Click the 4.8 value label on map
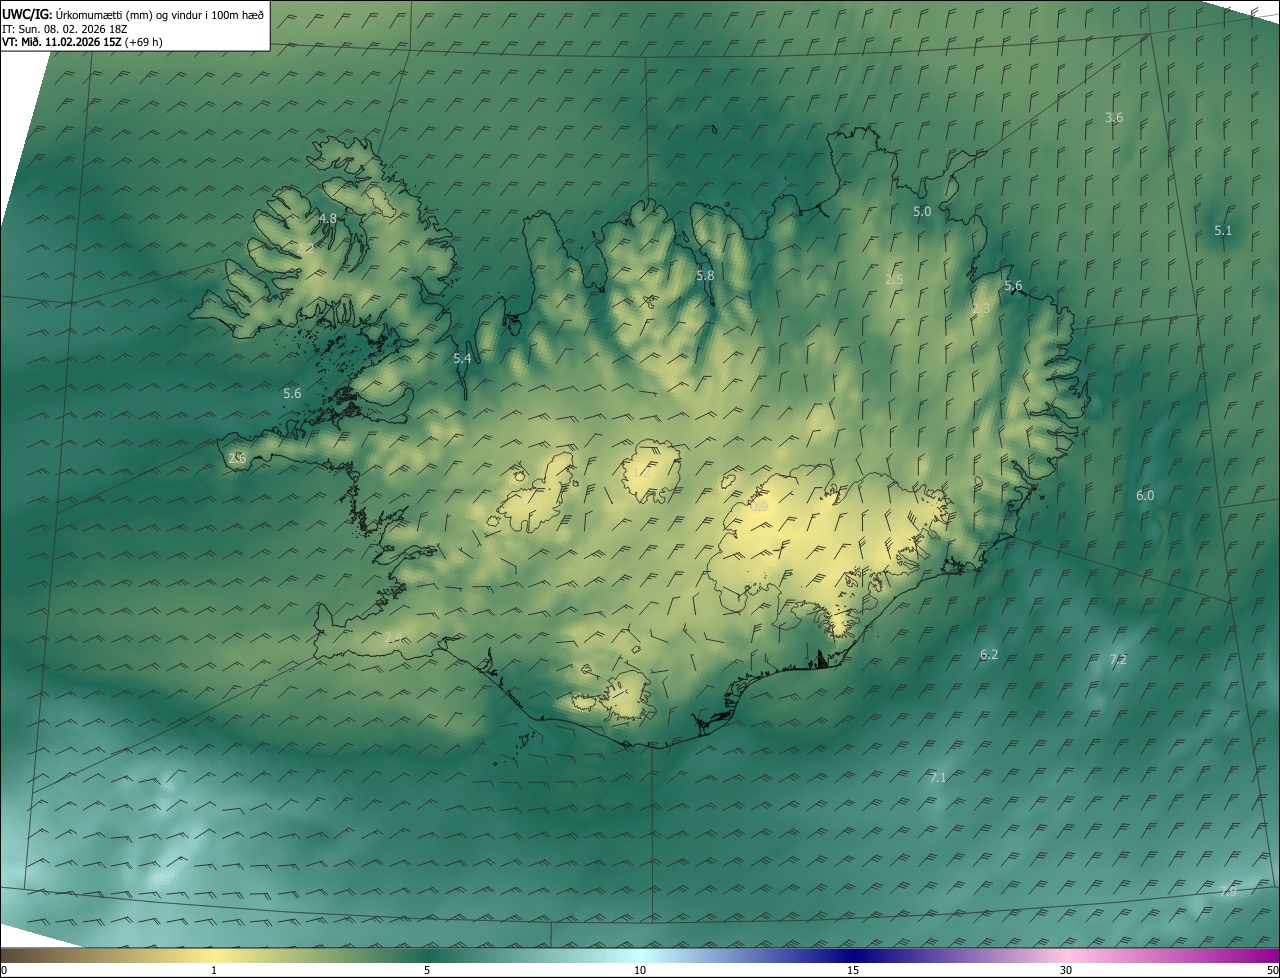This screenshot has width=1280, height=978. 328,218
